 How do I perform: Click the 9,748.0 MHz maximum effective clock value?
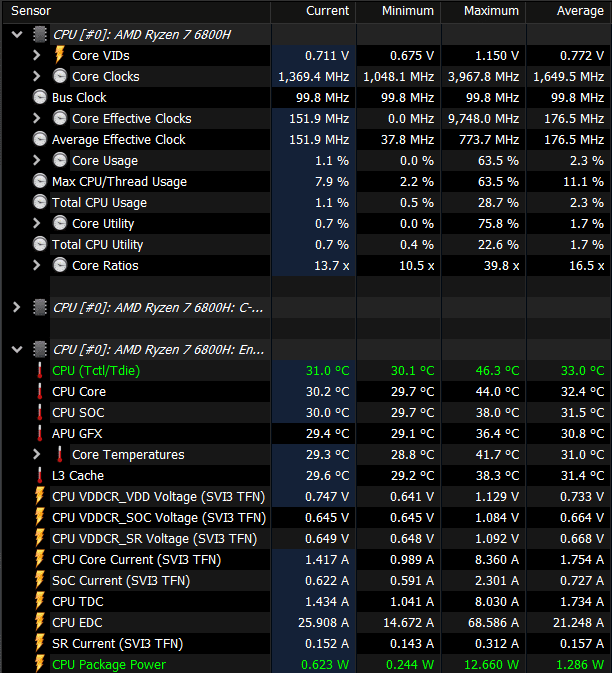pyautogui.click(x=484, y=119)
